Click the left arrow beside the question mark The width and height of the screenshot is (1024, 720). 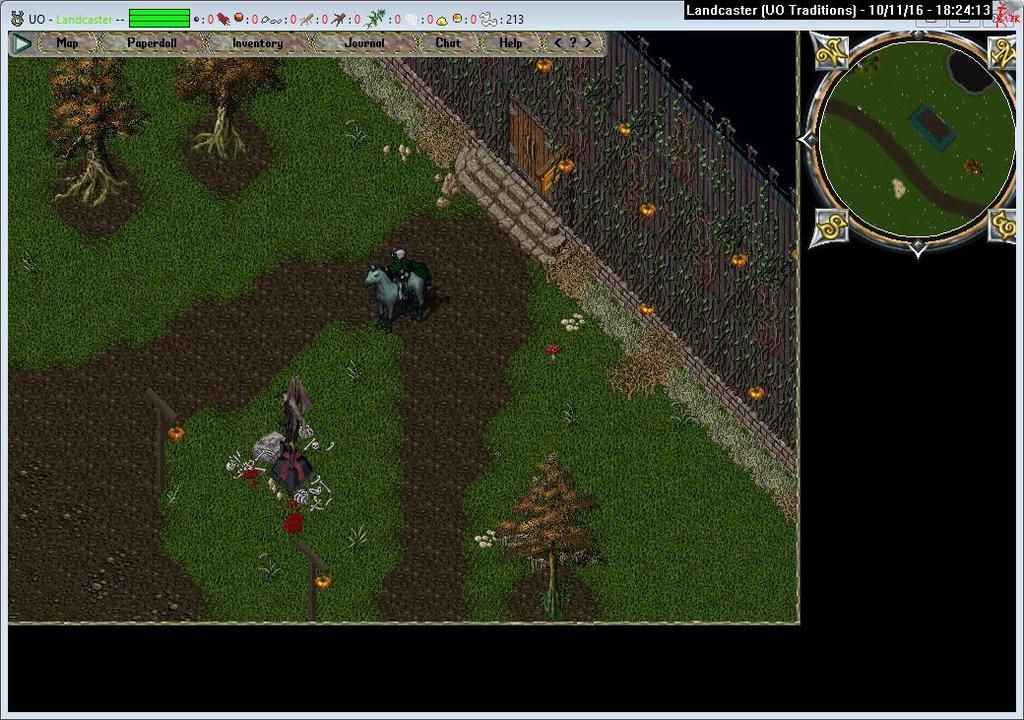click(558, 42)
